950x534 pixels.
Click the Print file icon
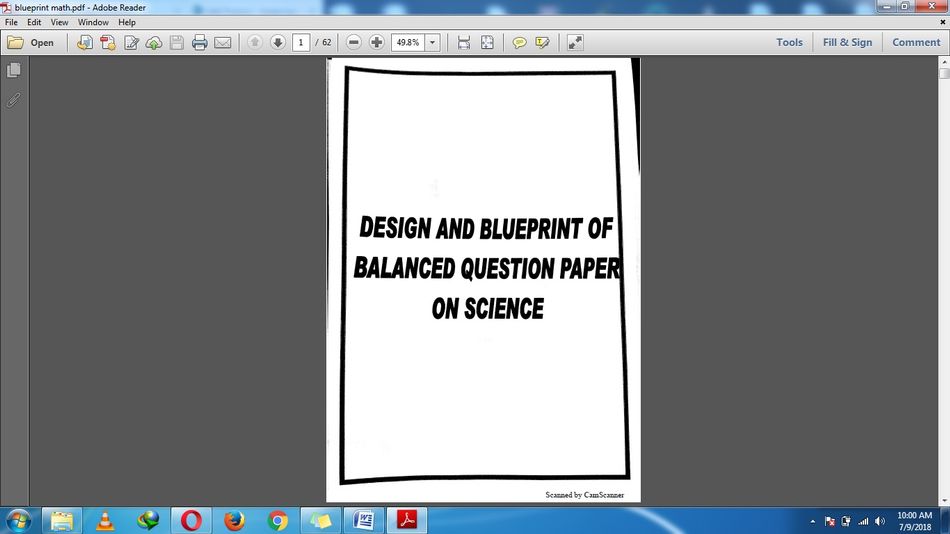(199, 43)
